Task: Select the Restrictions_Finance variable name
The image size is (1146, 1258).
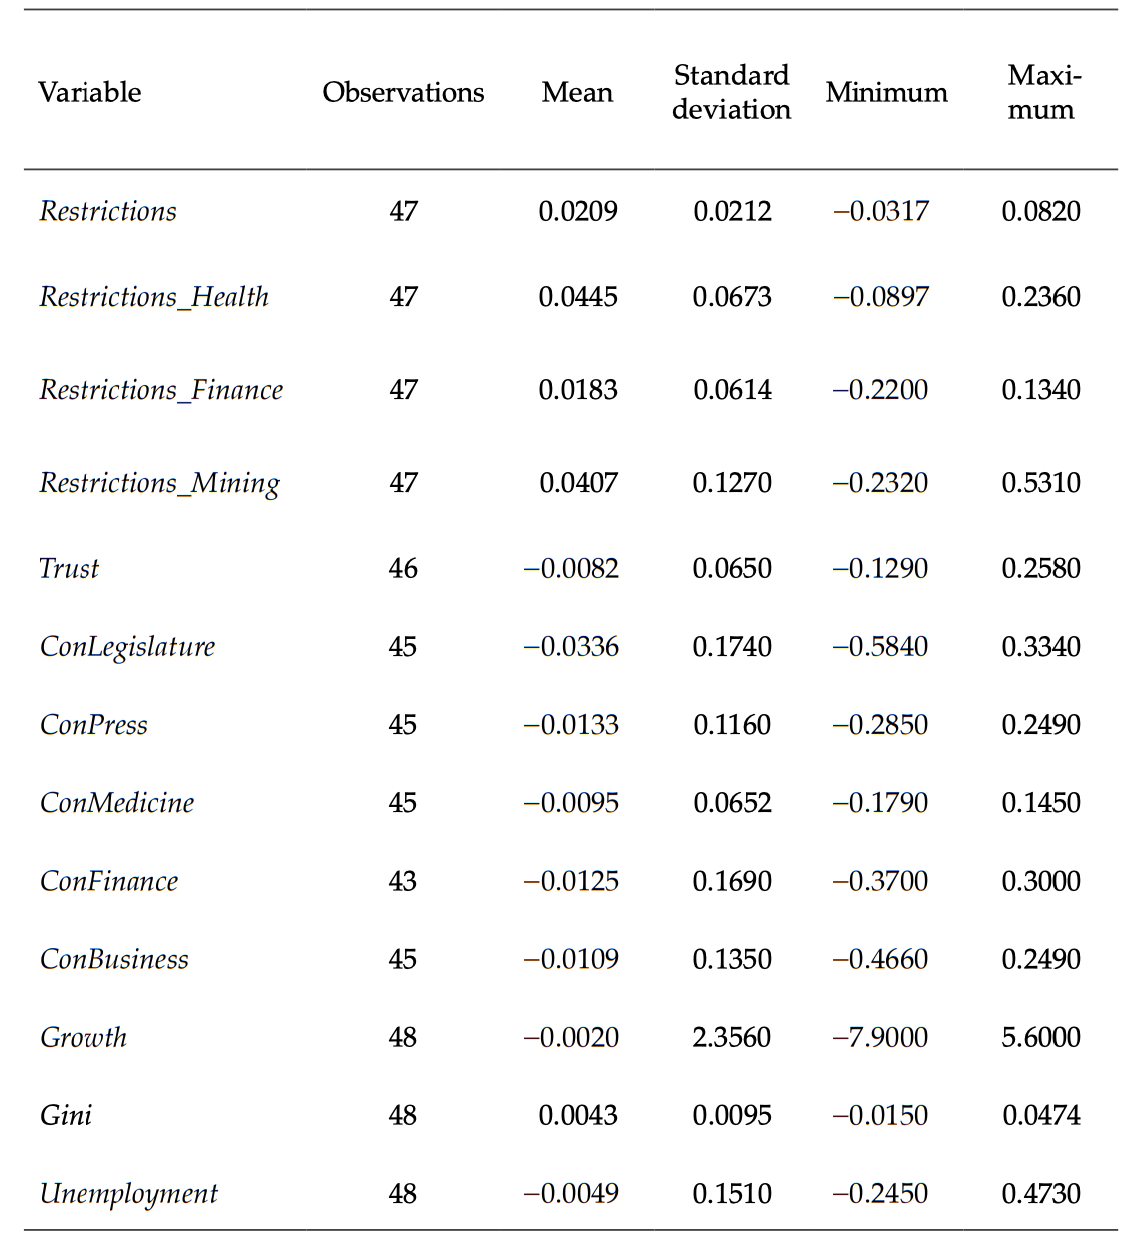Action: tap(161, 390)
